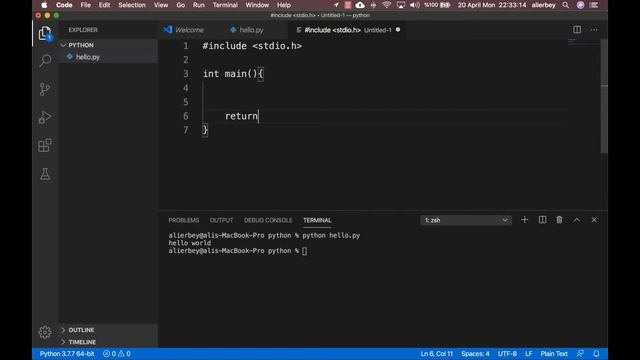The height and width of the screenshot is (360, 640).
Task: Open the cloud upload menu bar icon
Action: 360,5
